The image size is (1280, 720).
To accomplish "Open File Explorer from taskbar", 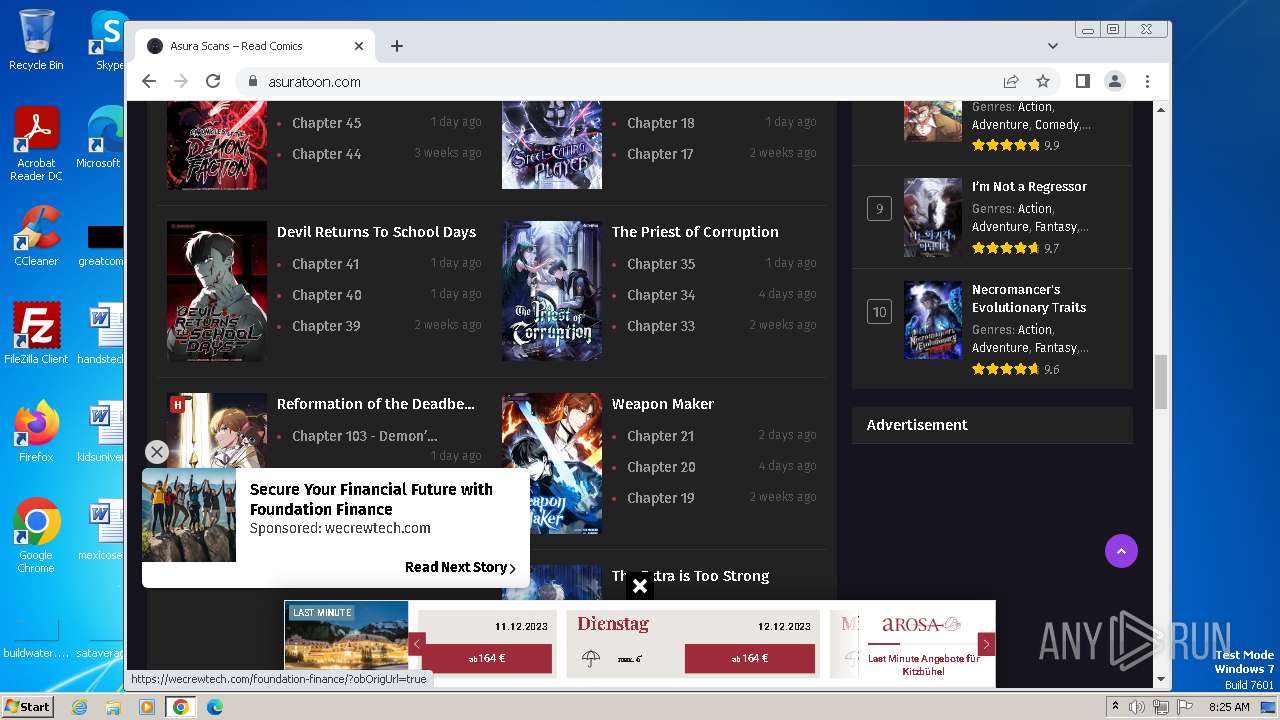I will (x=113, y=706).
